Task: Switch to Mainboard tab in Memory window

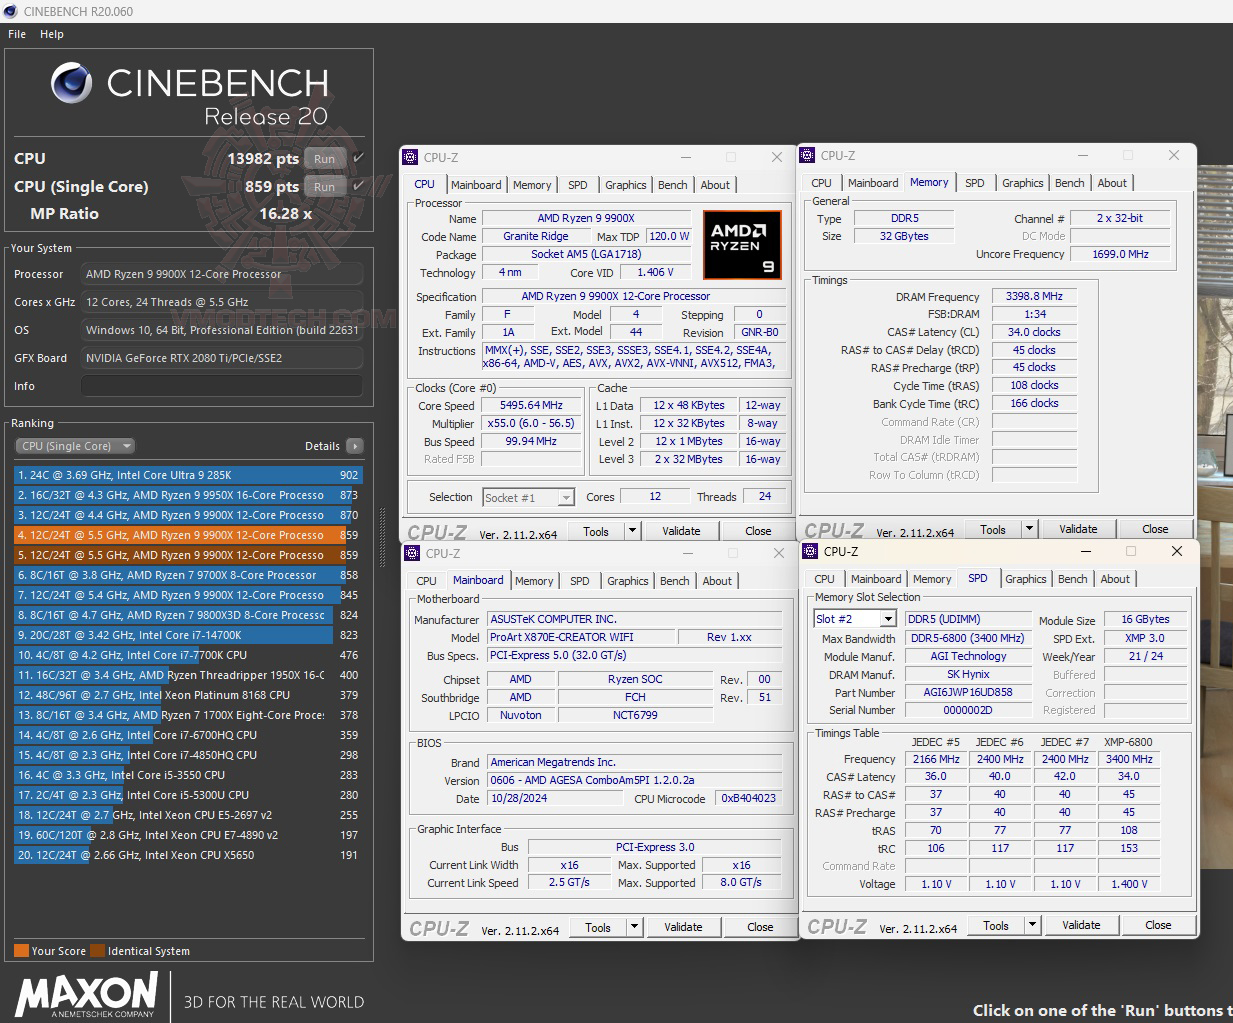Action: pos(873,183)
